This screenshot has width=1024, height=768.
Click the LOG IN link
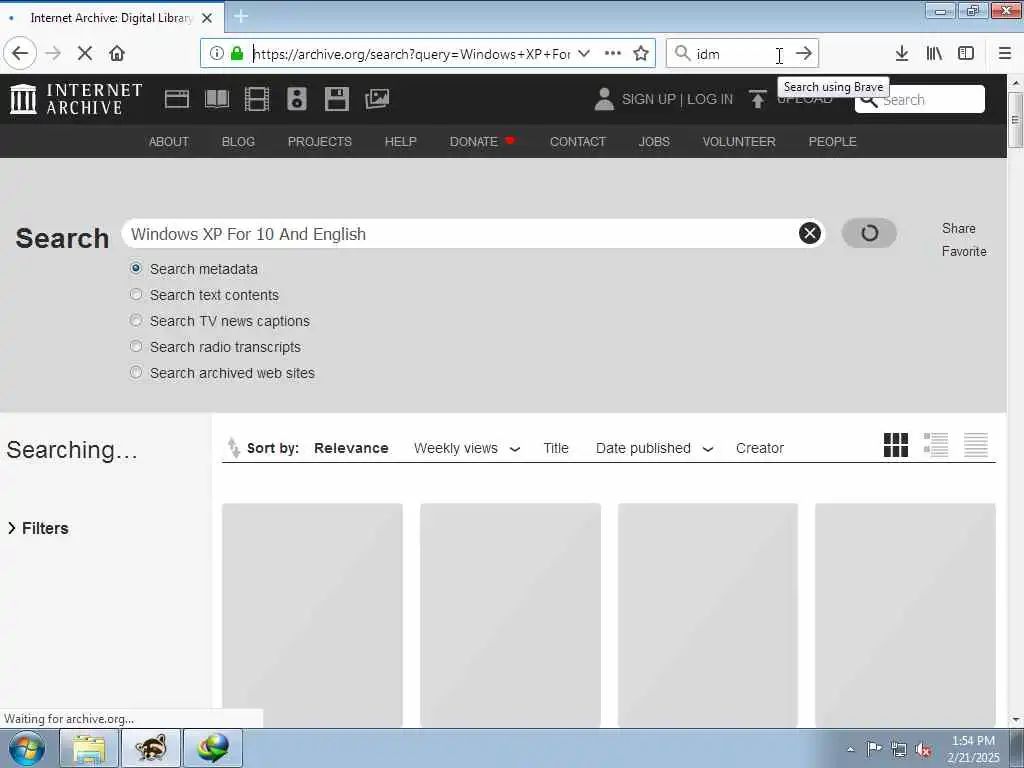710,99
